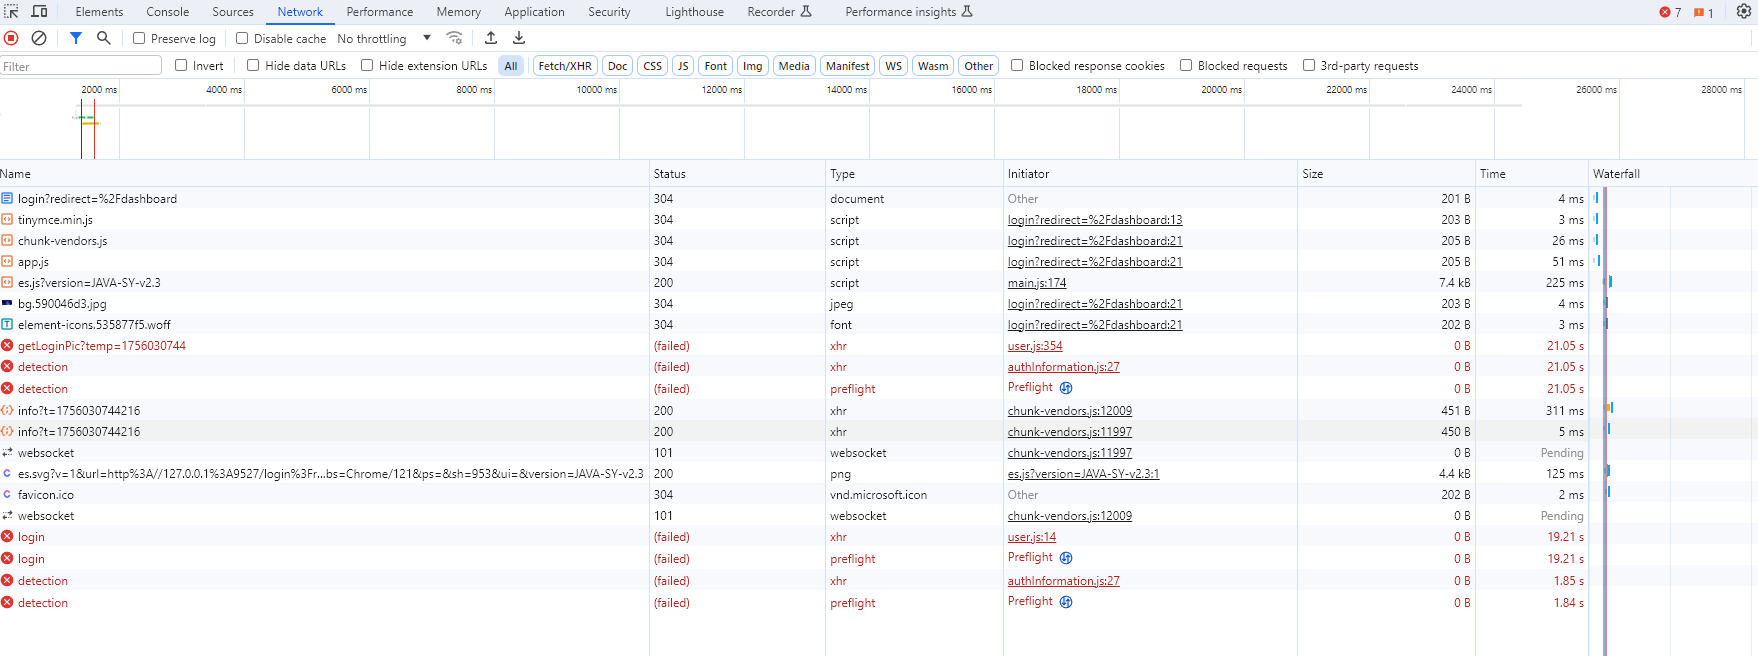The width and height of the screenshot is (1758, 656).
Task: Enable Disable cache checkbox
Action: click(242, 38)
